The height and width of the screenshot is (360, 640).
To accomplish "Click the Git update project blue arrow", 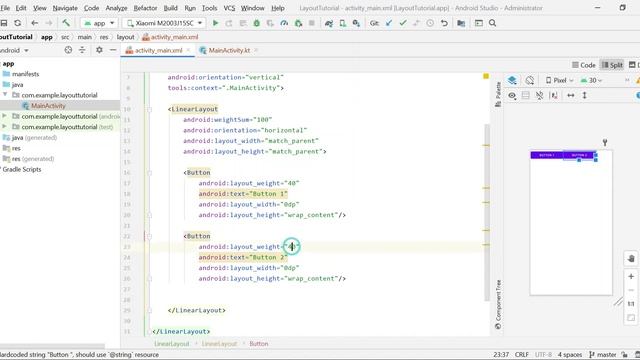I will (x=389, y=23).
